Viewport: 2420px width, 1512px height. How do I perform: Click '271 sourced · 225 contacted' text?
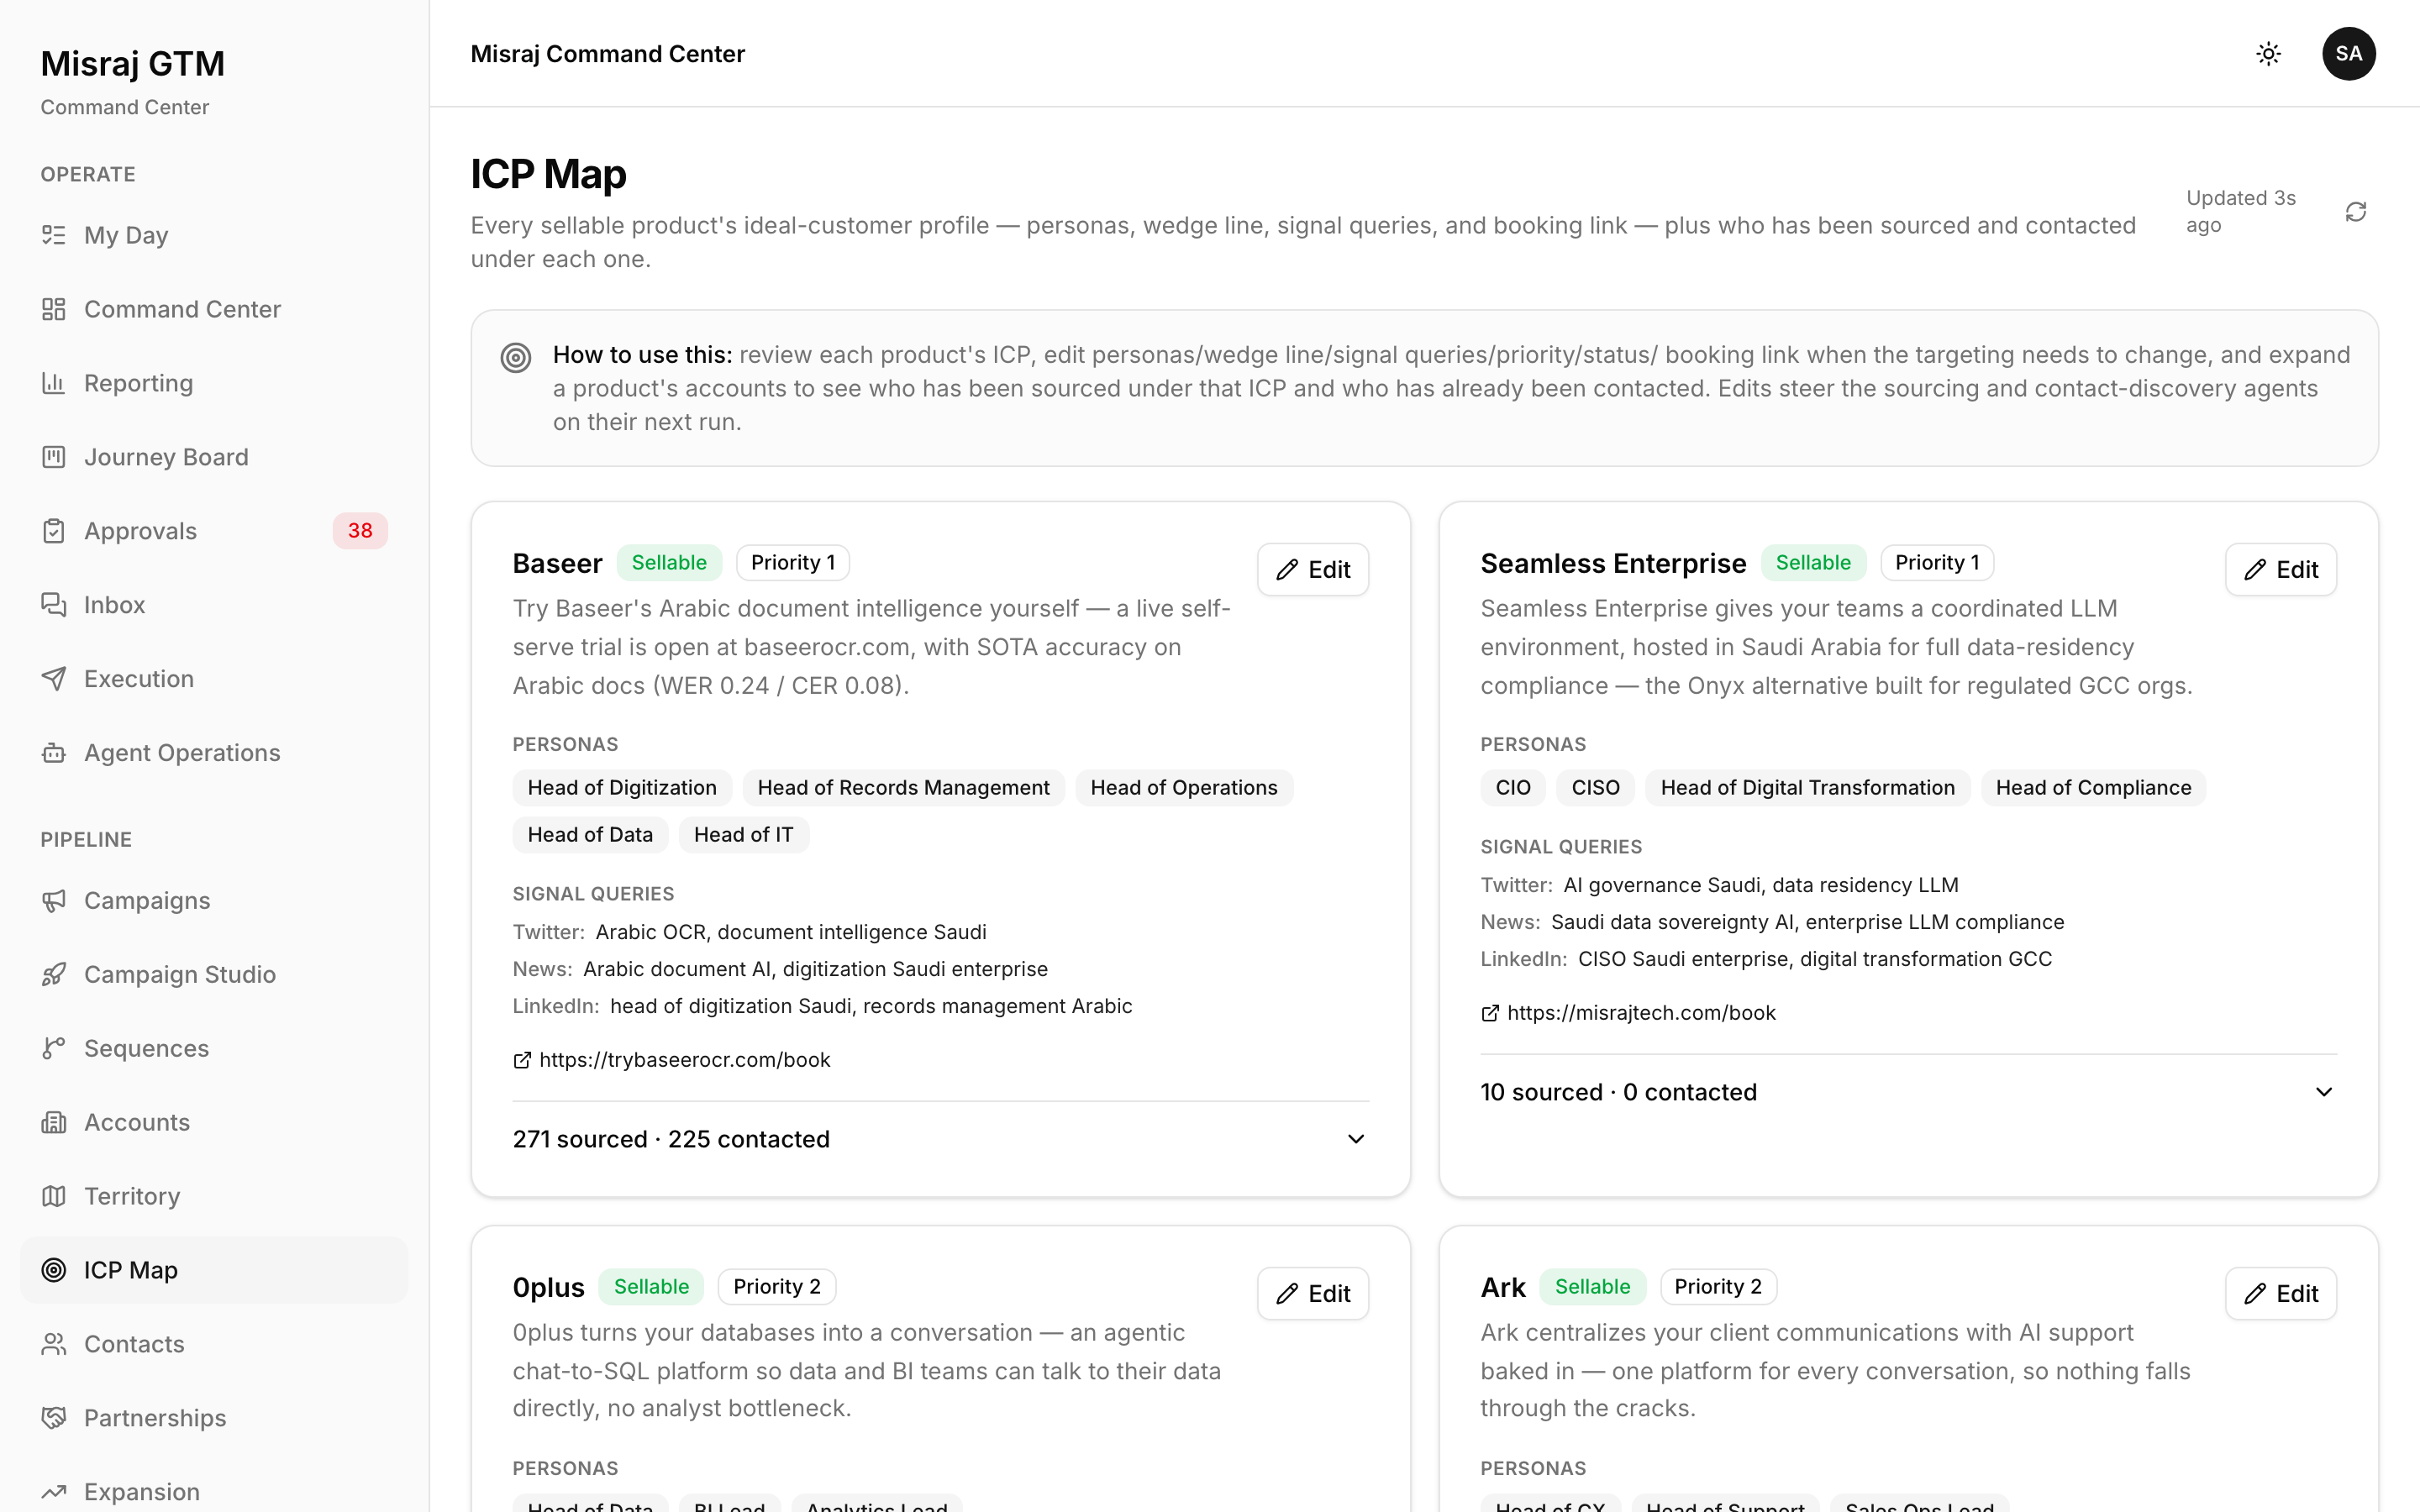coord(671,1139)
